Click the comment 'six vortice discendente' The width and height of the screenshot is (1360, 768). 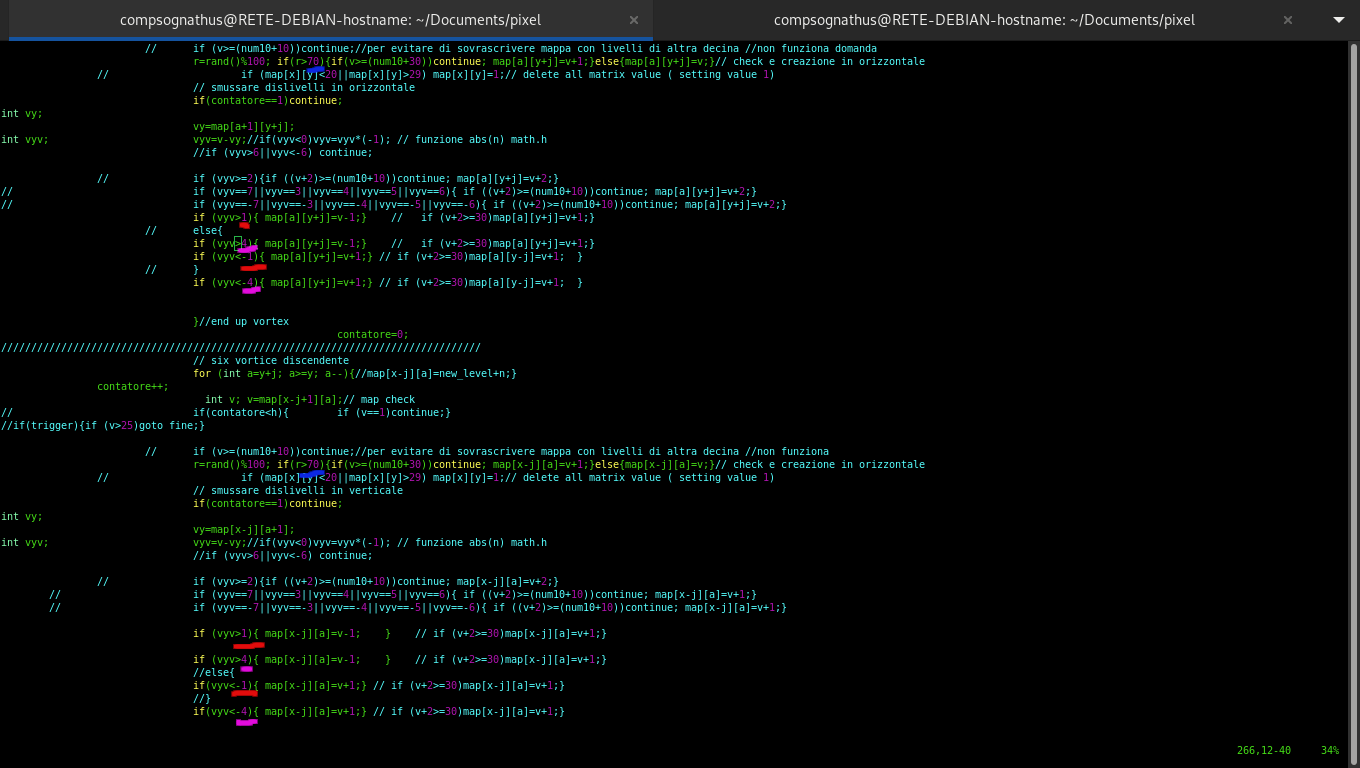[x=271, y=360]
